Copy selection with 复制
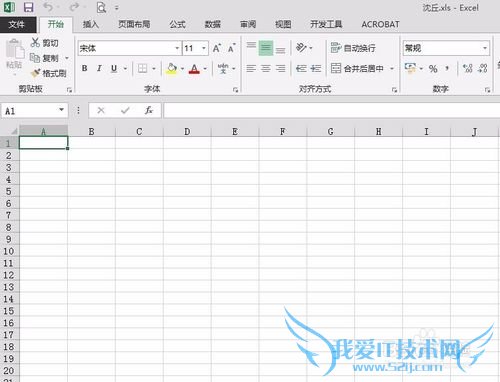The height and width of the screenshot is (382, 500). 45,58
